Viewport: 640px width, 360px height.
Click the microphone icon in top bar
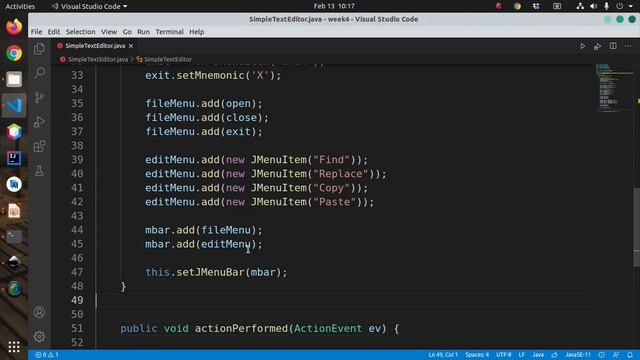point(607,6)
